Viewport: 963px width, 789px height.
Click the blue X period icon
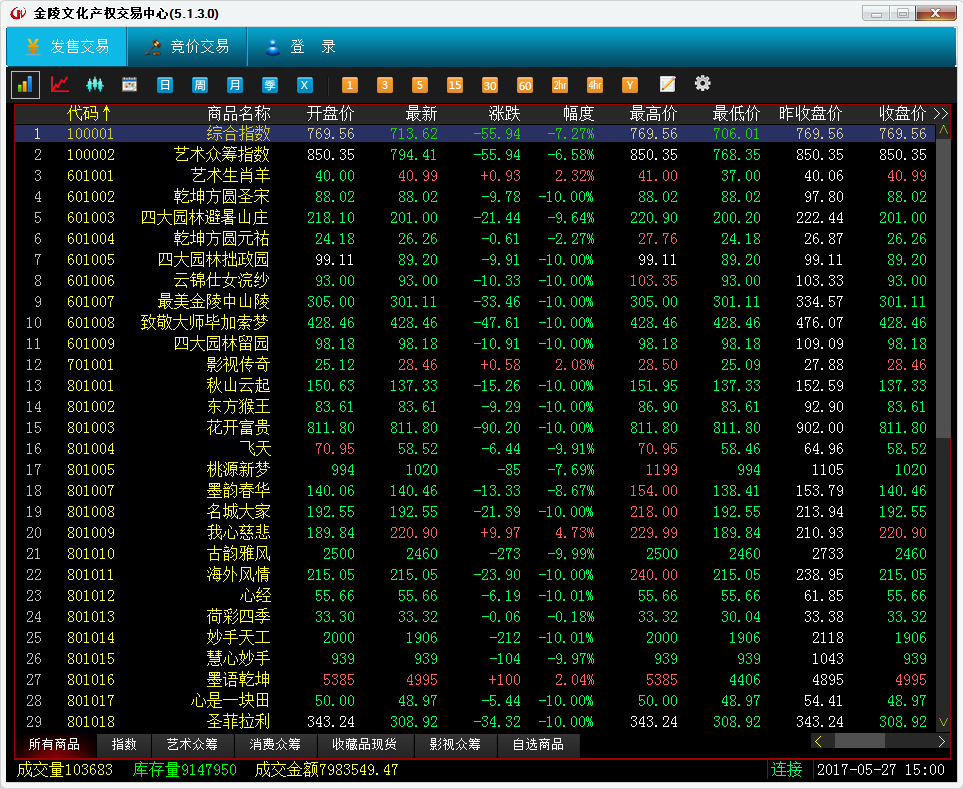[305, 85]
